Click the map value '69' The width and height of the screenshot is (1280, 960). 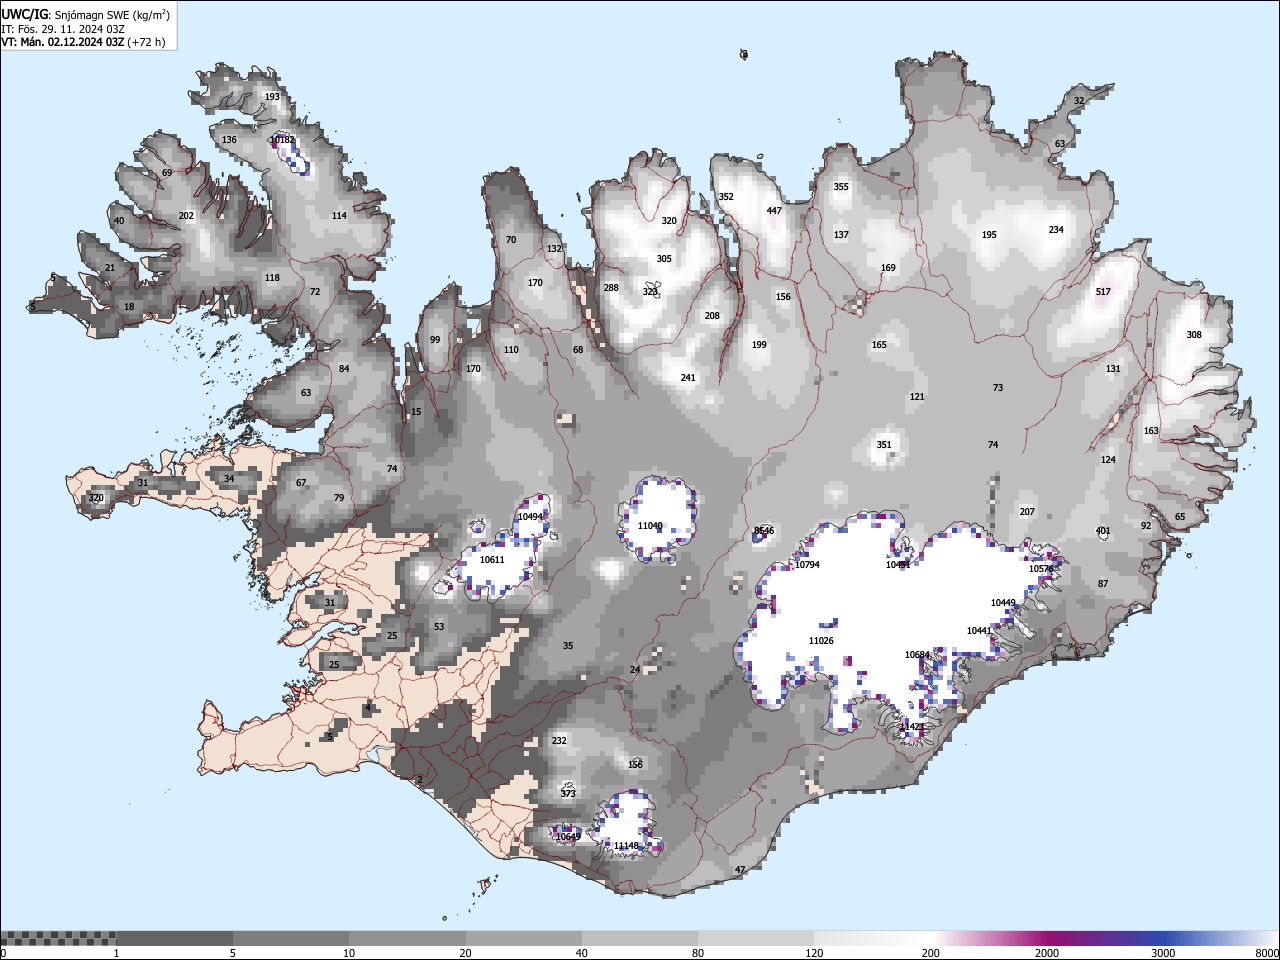pyautogui.click(x=167, y=173)
